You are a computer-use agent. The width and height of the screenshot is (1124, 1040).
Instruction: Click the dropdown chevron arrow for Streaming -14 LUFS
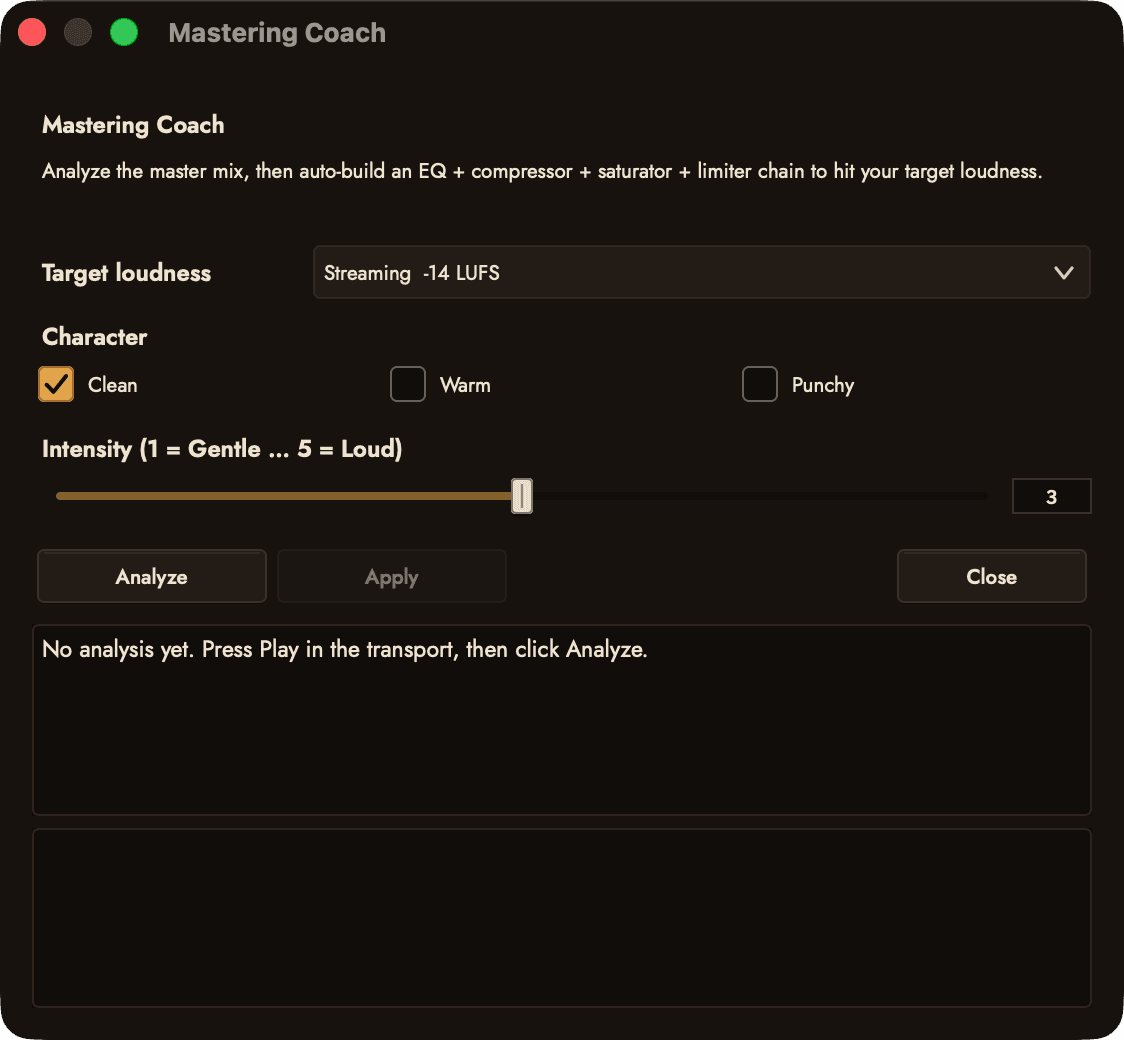[x=1064, y=272]
